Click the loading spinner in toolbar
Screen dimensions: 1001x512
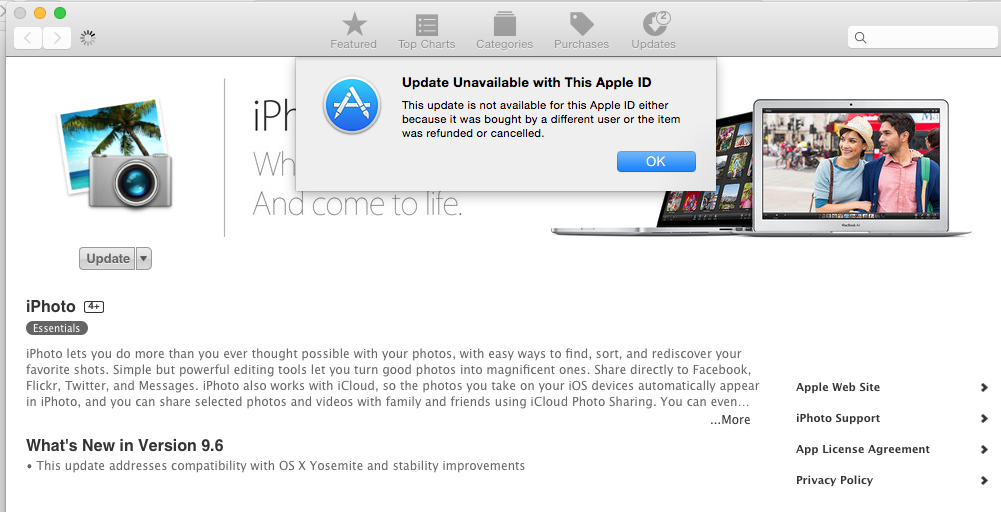click(87, 38)
